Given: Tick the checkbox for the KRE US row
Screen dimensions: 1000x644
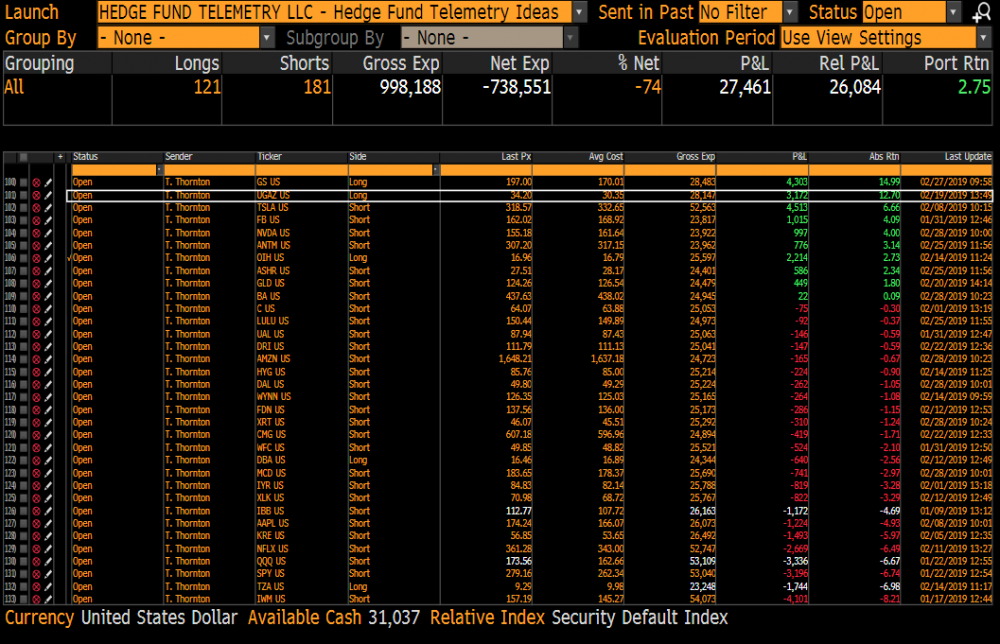Looking at the screenshot, I should click(24, 536).
